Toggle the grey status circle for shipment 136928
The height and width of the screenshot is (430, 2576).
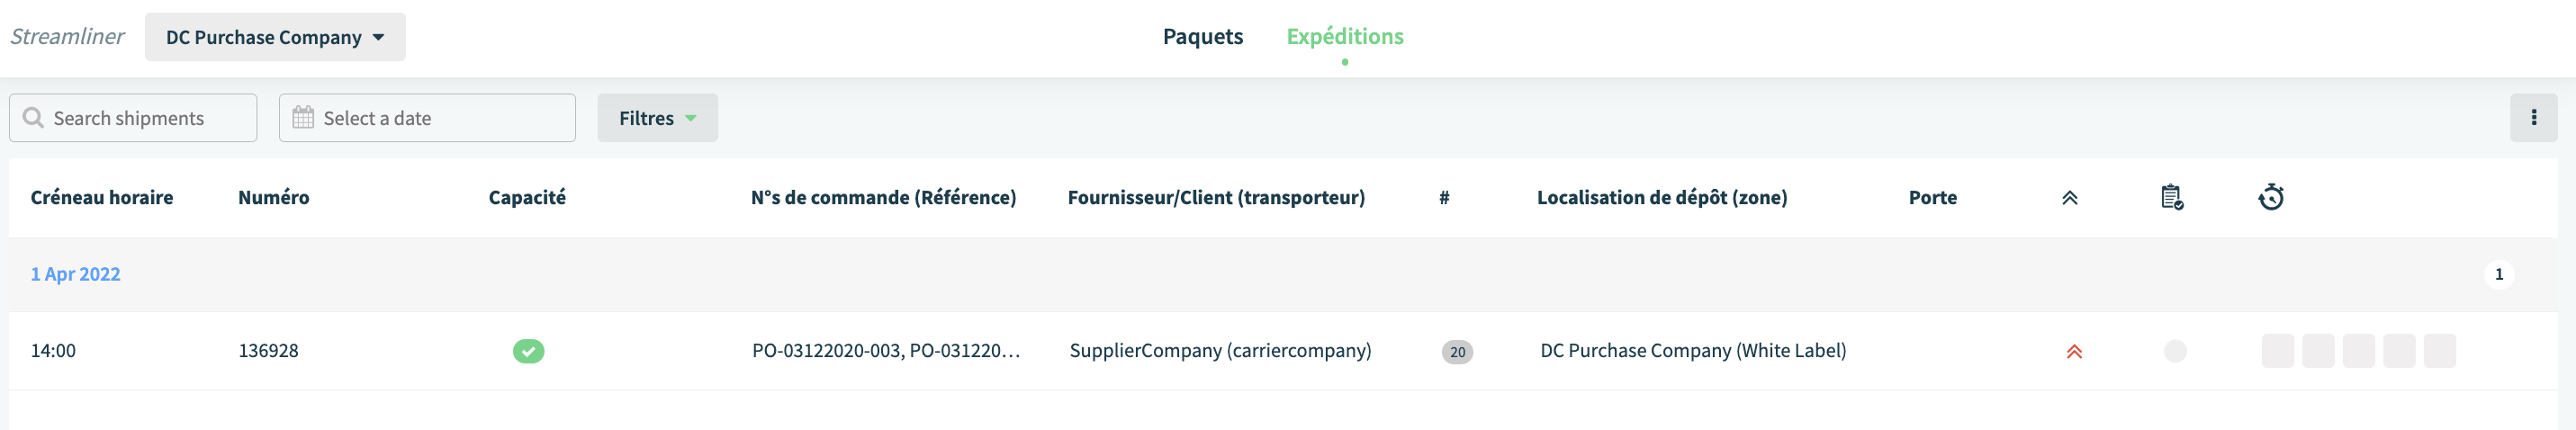(x=2174, y=351)
